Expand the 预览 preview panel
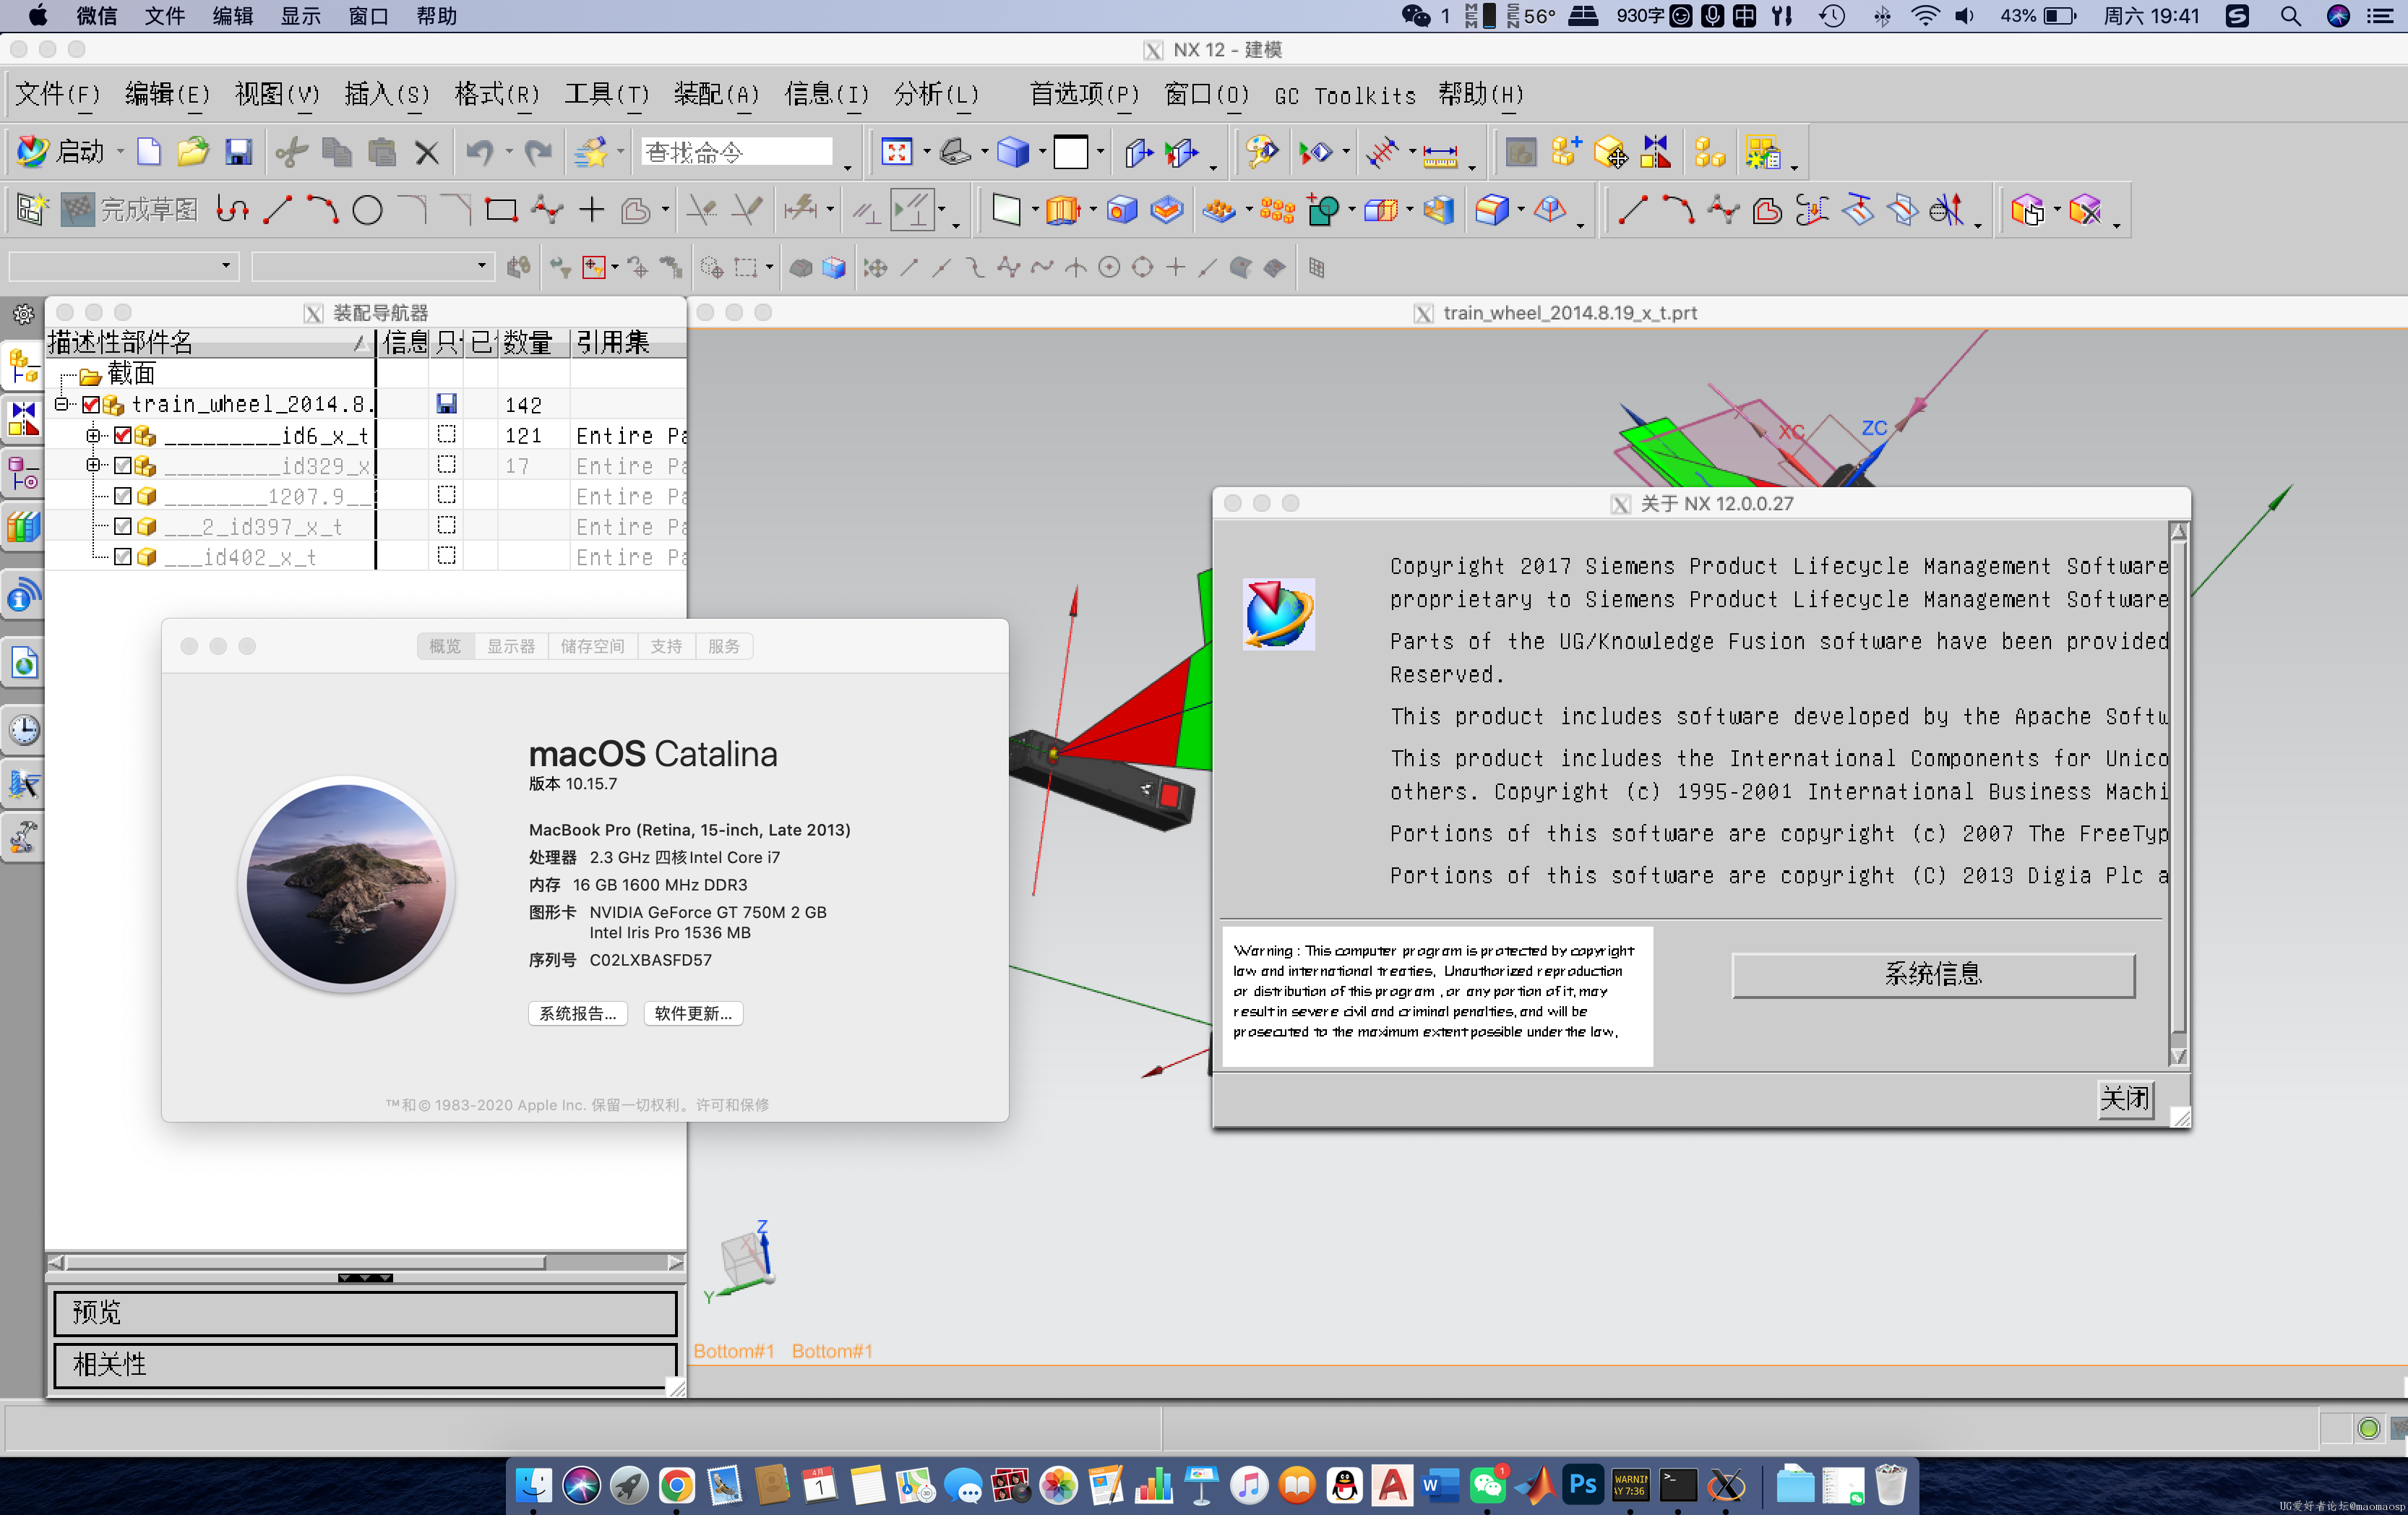 click(x=365, y=1312)
